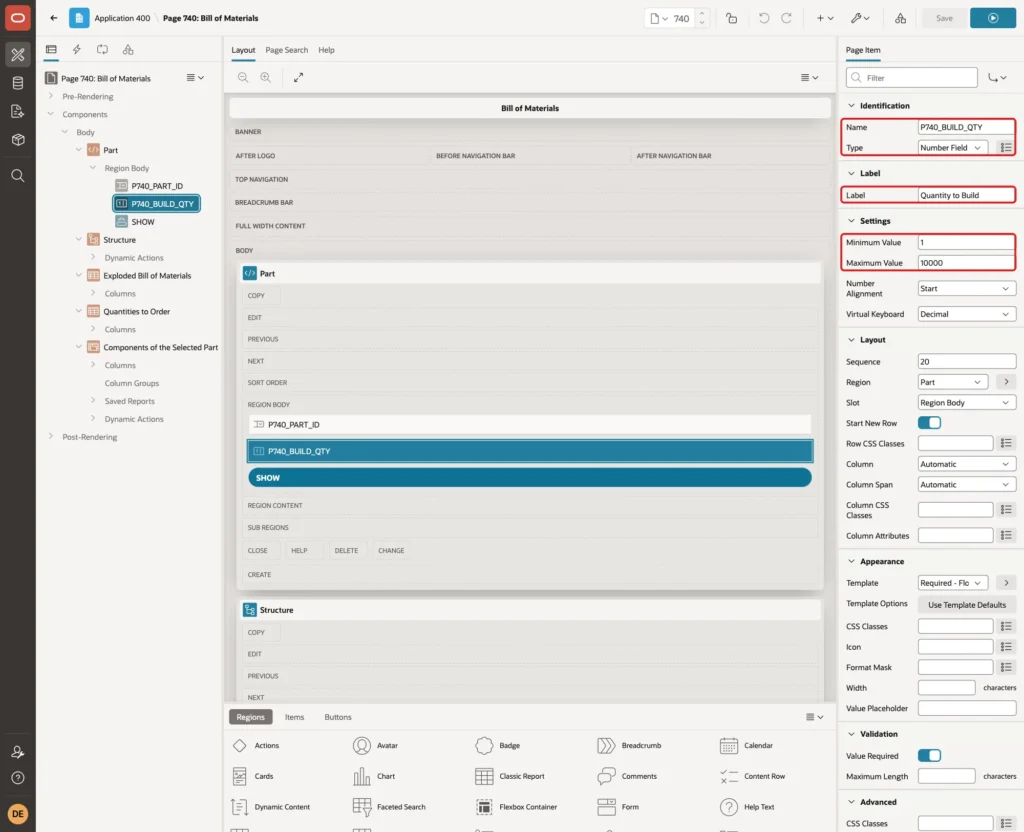Go to Part region arrow button
The width and height of the screenshot is (1024, 832).
1006,382
